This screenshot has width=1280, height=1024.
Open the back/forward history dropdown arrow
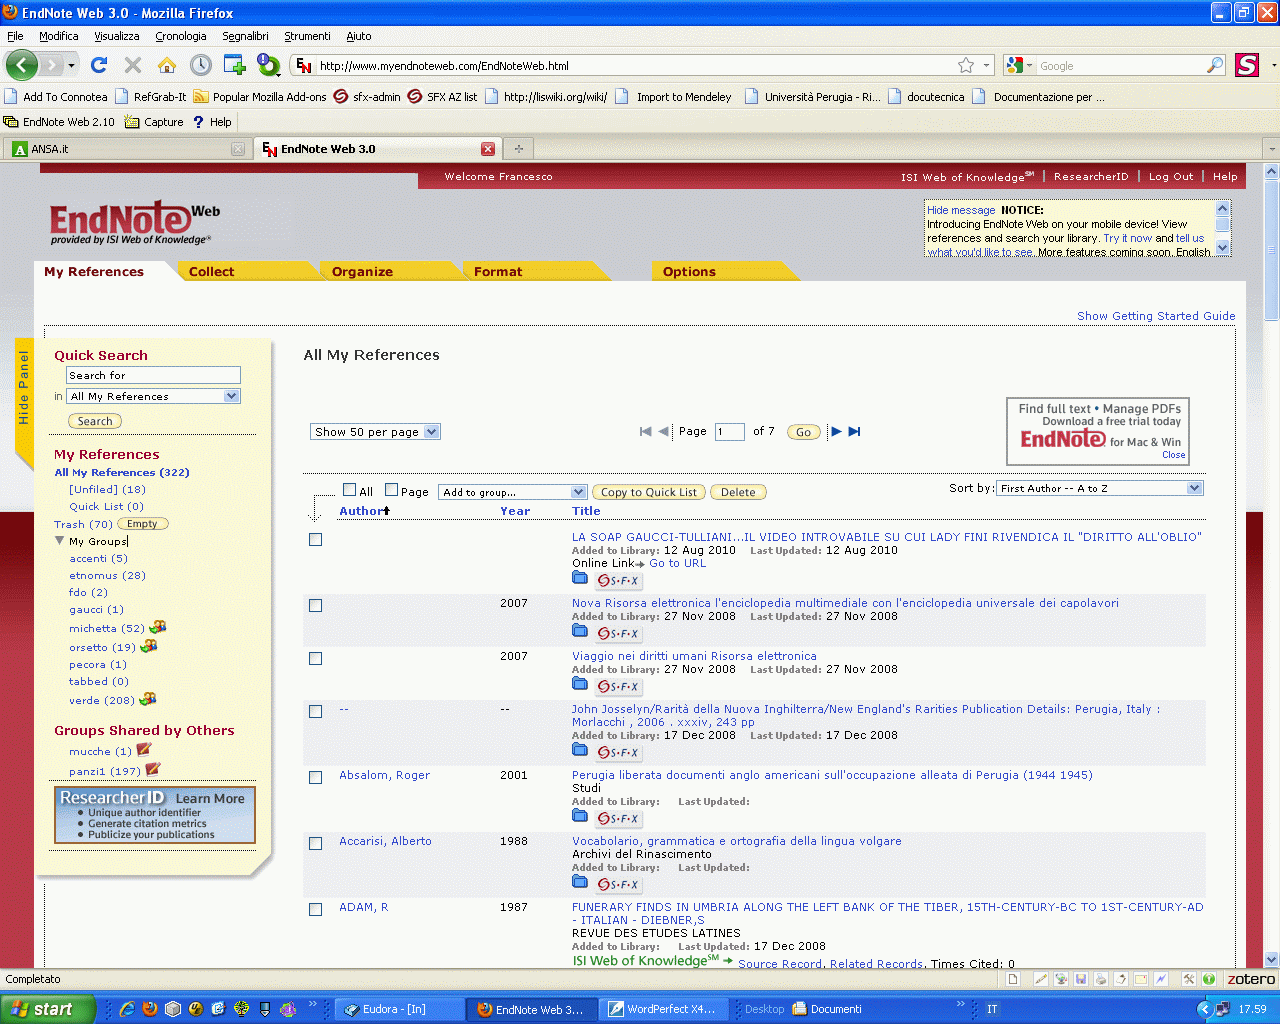pos(71,65)
